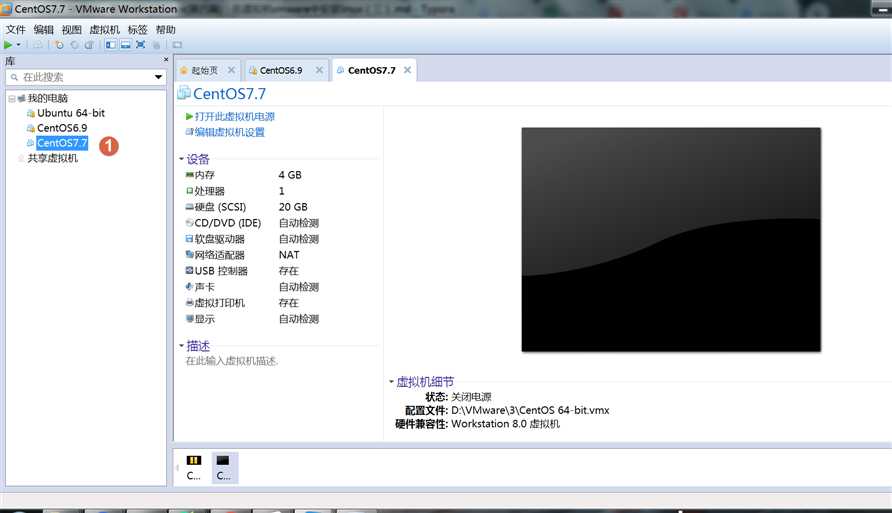892x513 pixels.
Task: Select 共享虚拟机 in the library
Action: (x=52, y=158)
